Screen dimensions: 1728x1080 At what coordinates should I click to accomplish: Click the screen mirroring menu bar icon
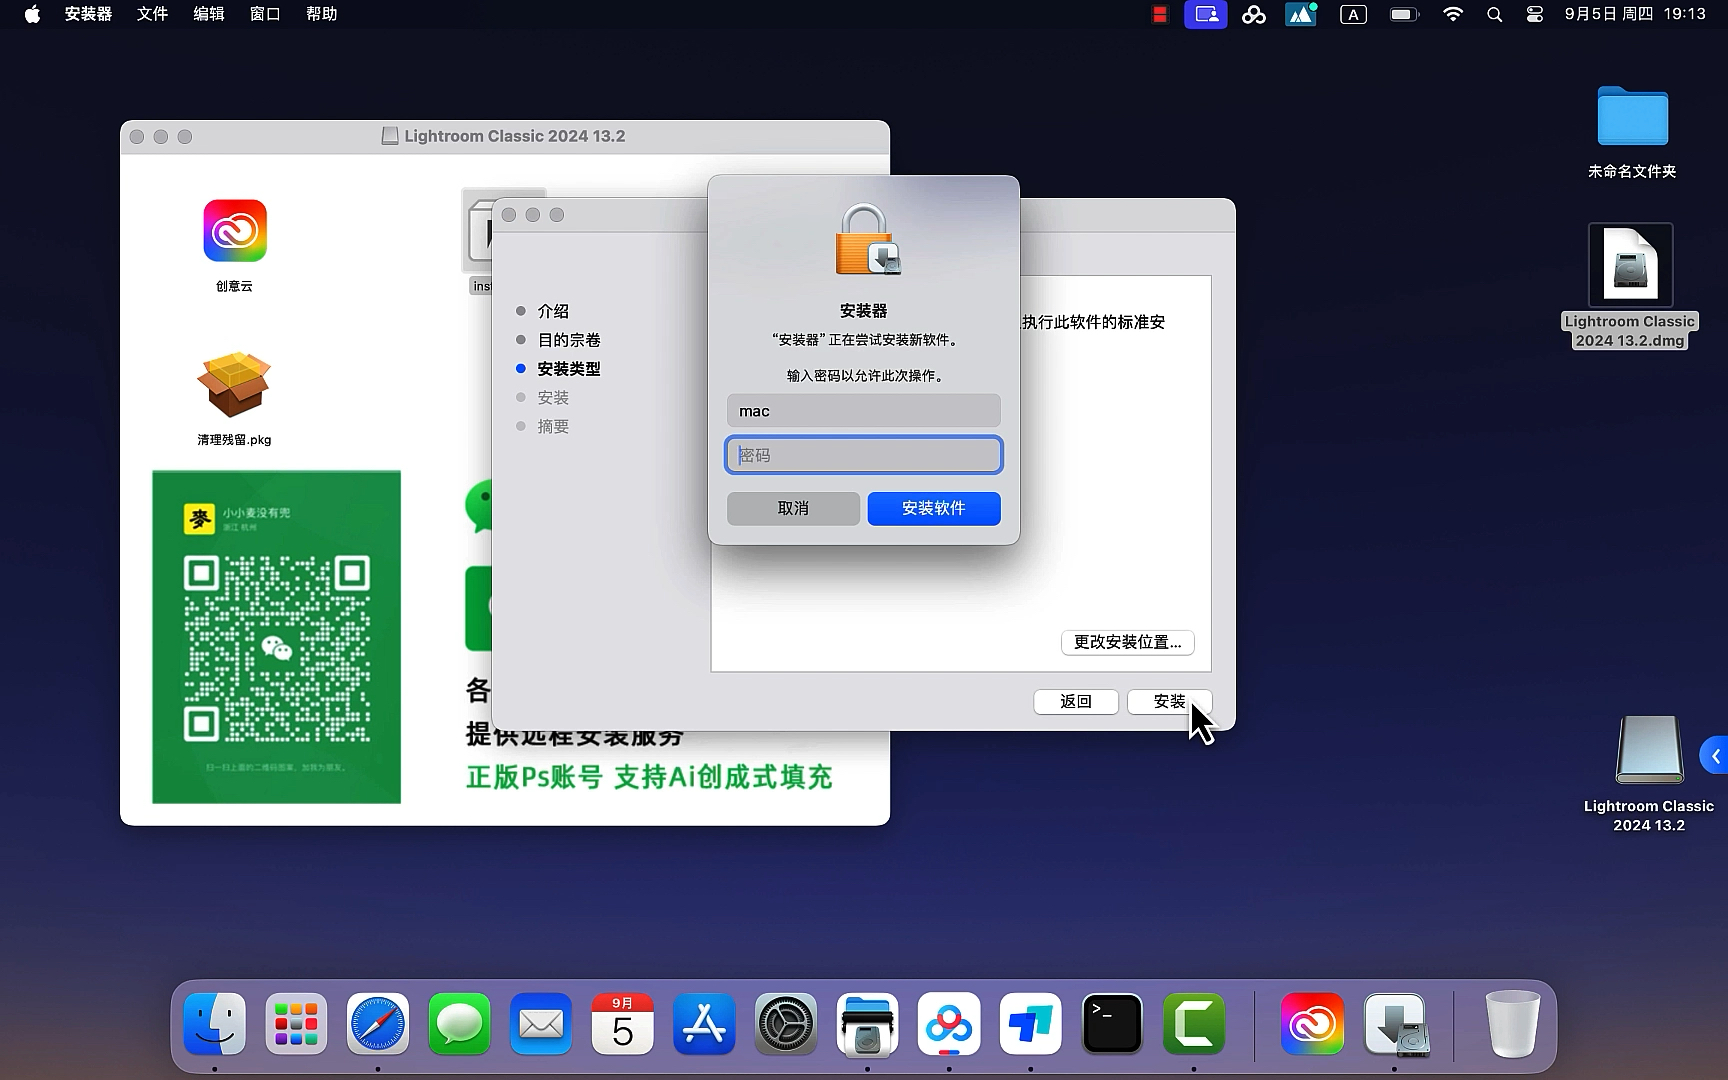coord(1206,14)
